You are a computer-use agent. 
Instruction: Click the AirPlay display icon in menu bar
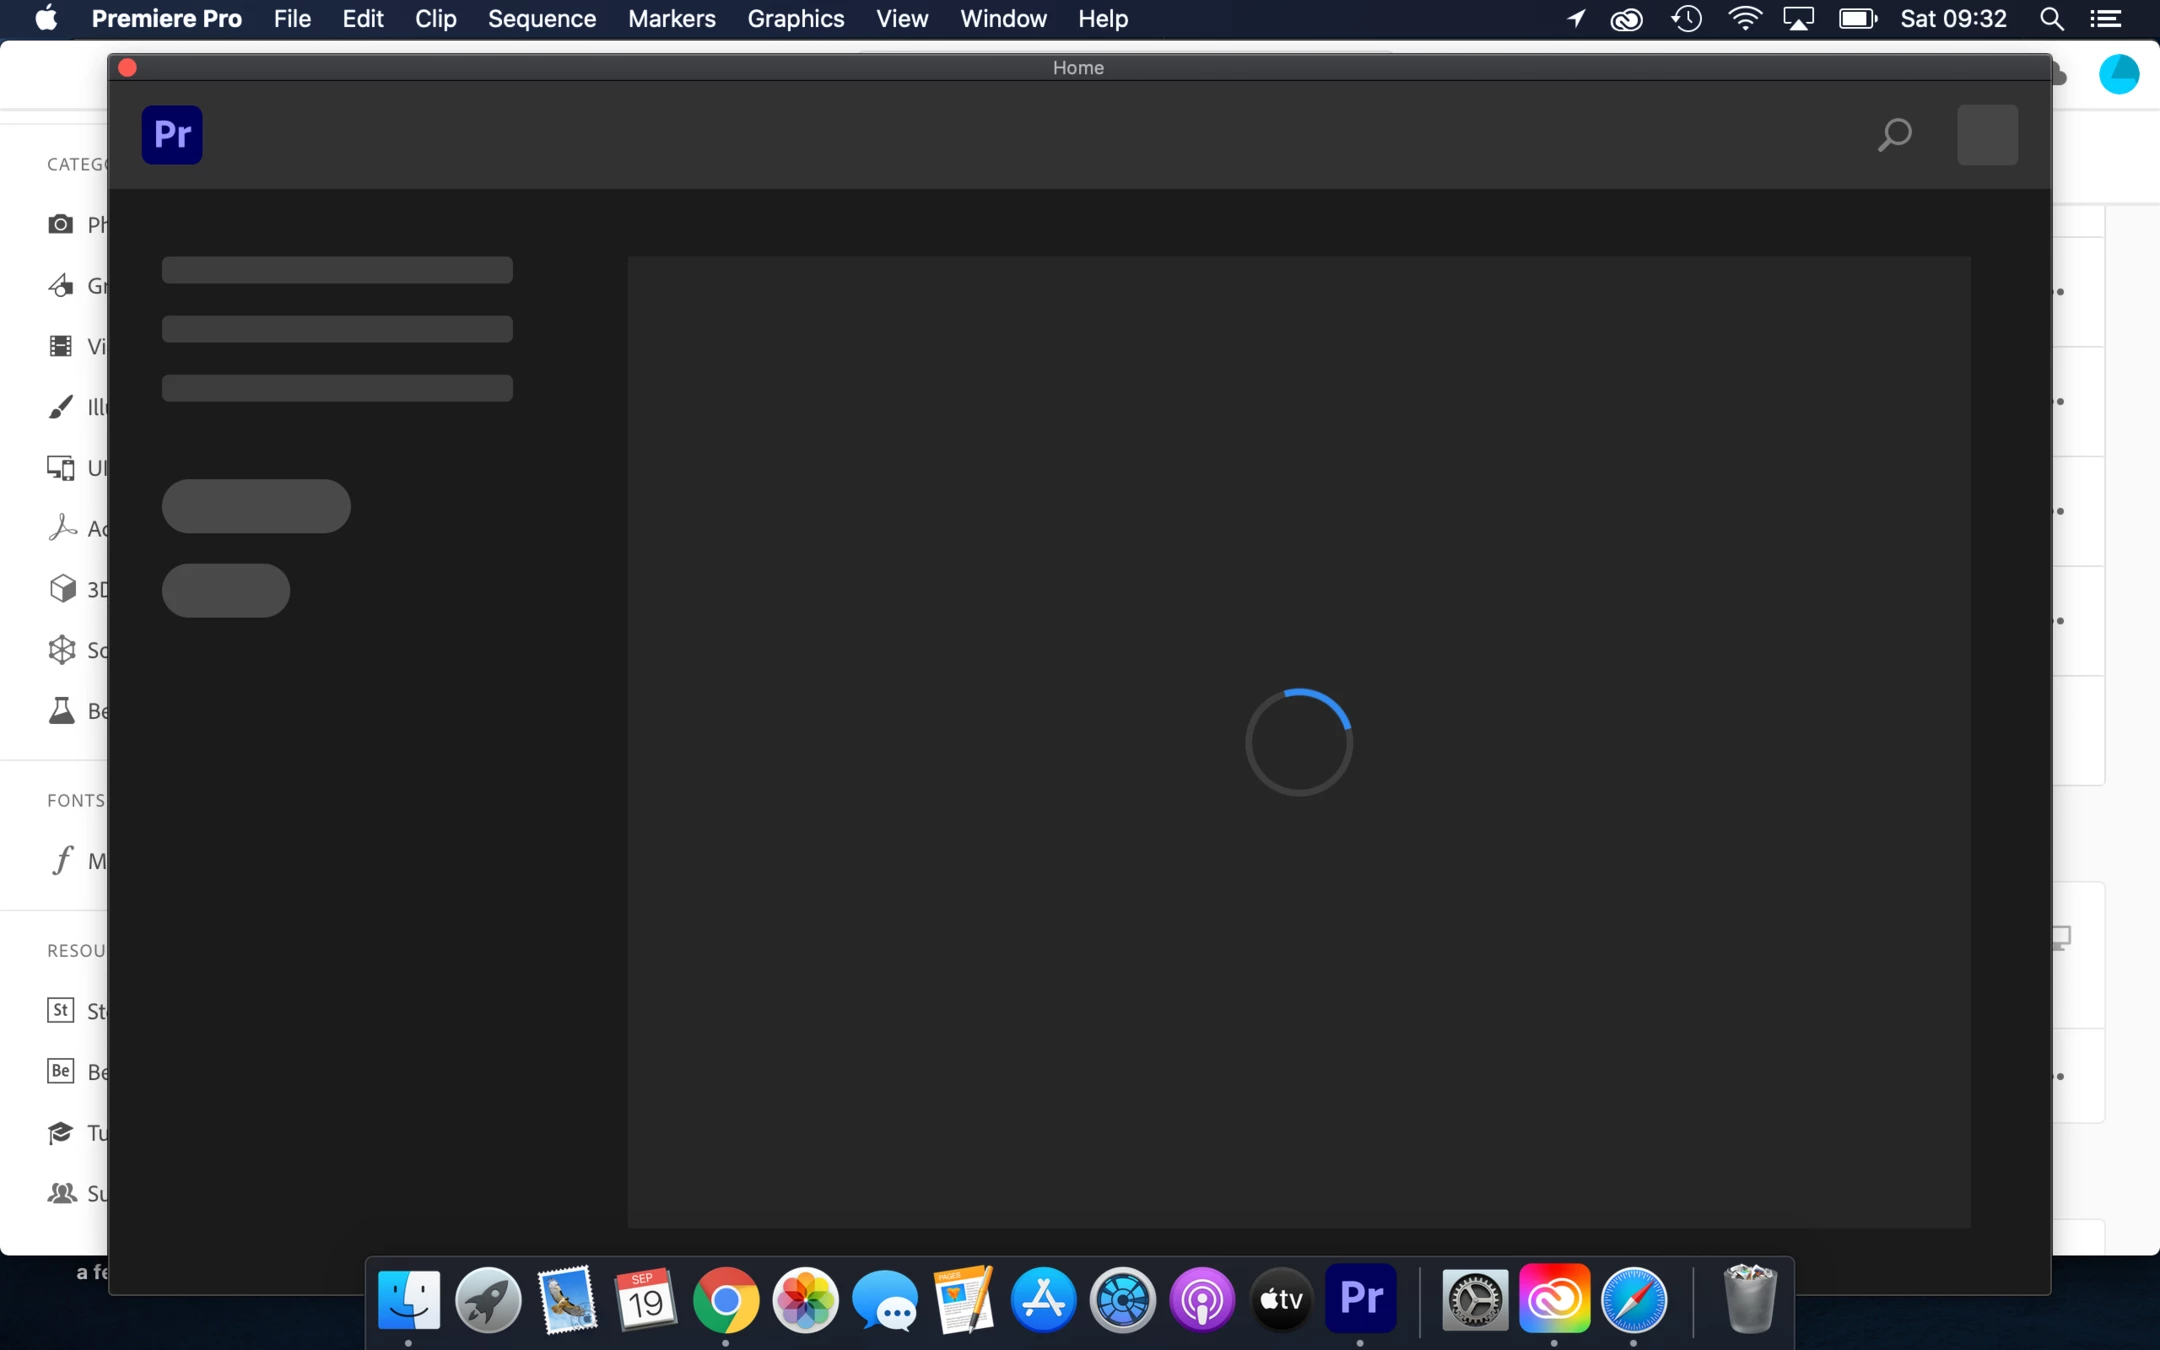click(1798, 19)
